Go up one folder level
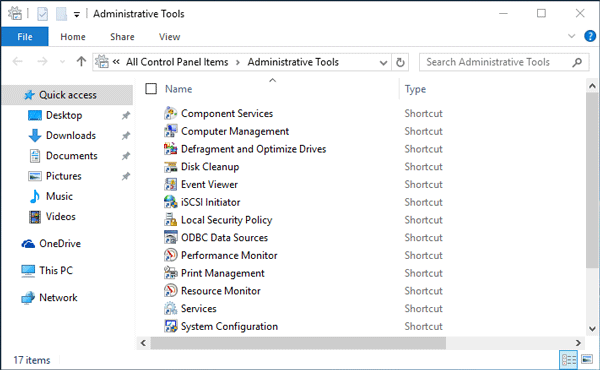Viewport: 600px width, 370px height. click(81, 62)
